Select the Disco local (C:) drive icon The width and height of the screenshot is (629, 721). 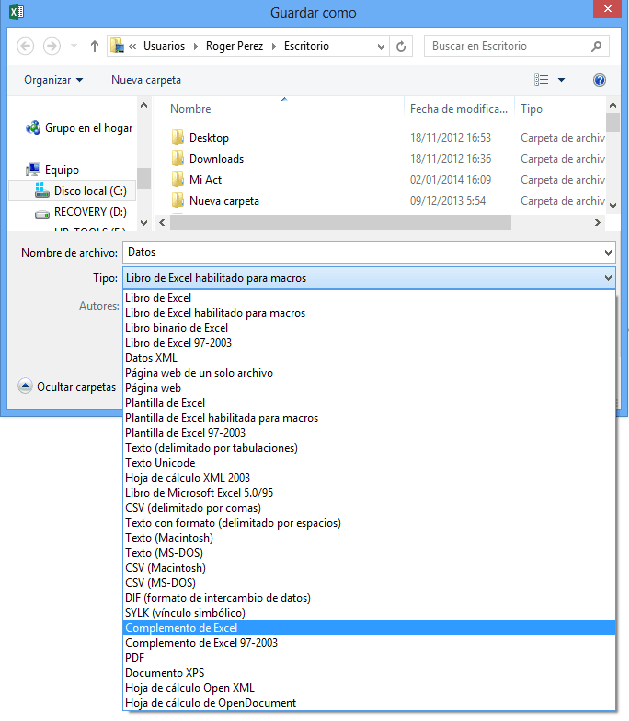42,190
